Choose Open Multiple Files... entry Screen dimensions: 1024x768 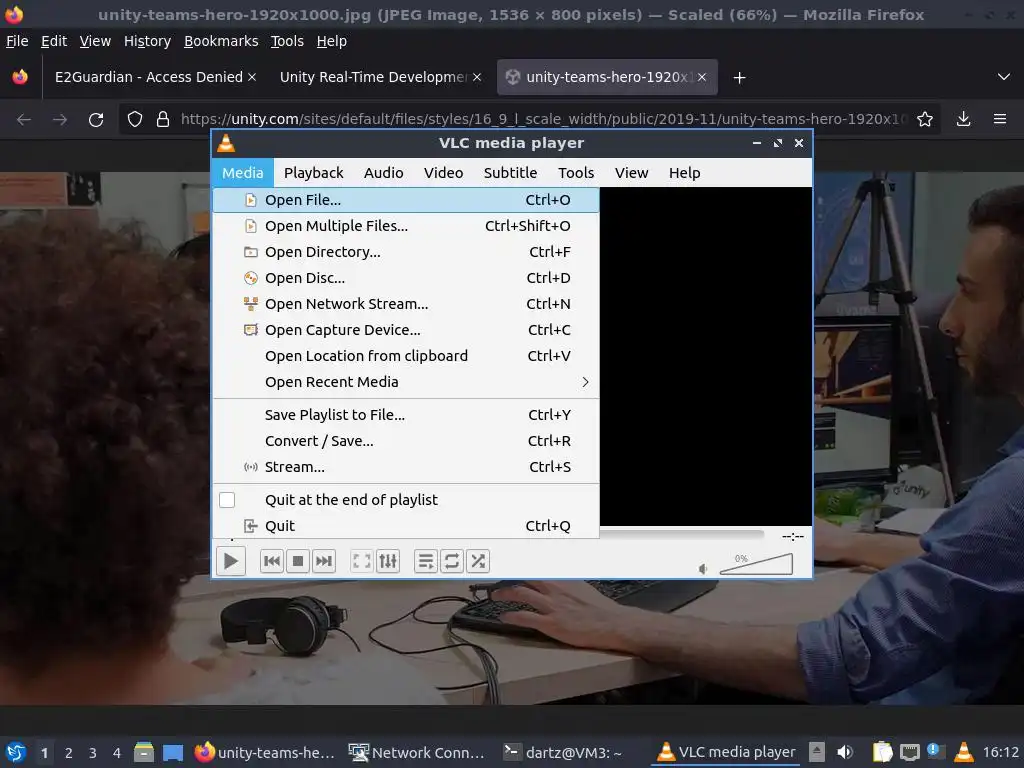click(406, 226)
